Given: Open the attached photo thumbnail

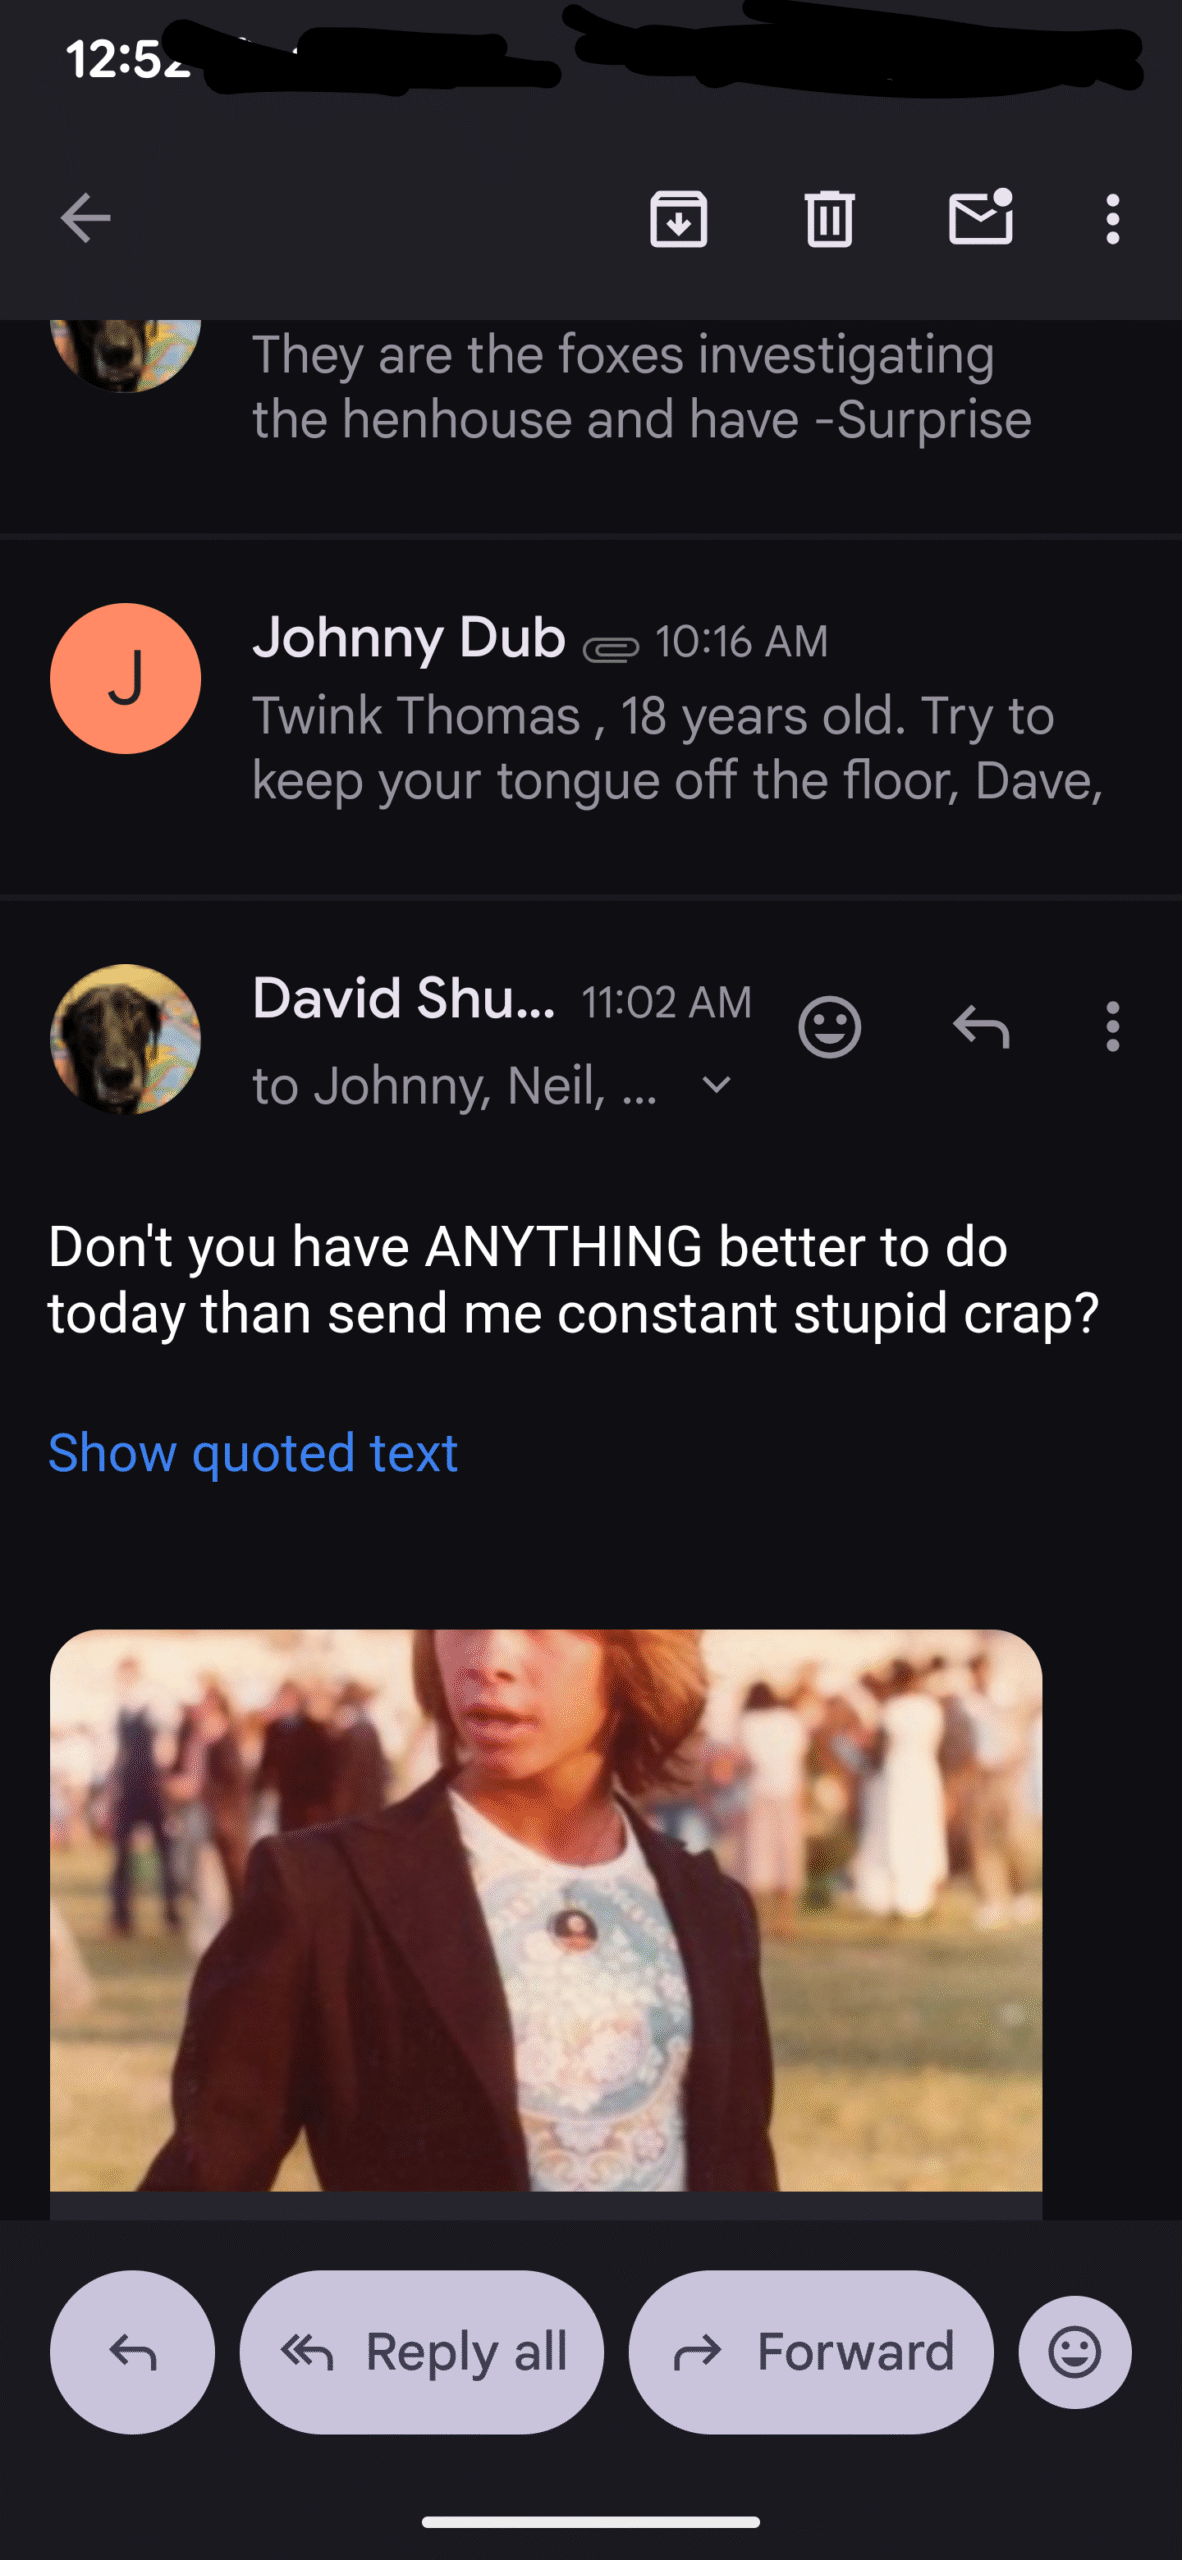Looking at the screenshot, I should click(546, 1910).
